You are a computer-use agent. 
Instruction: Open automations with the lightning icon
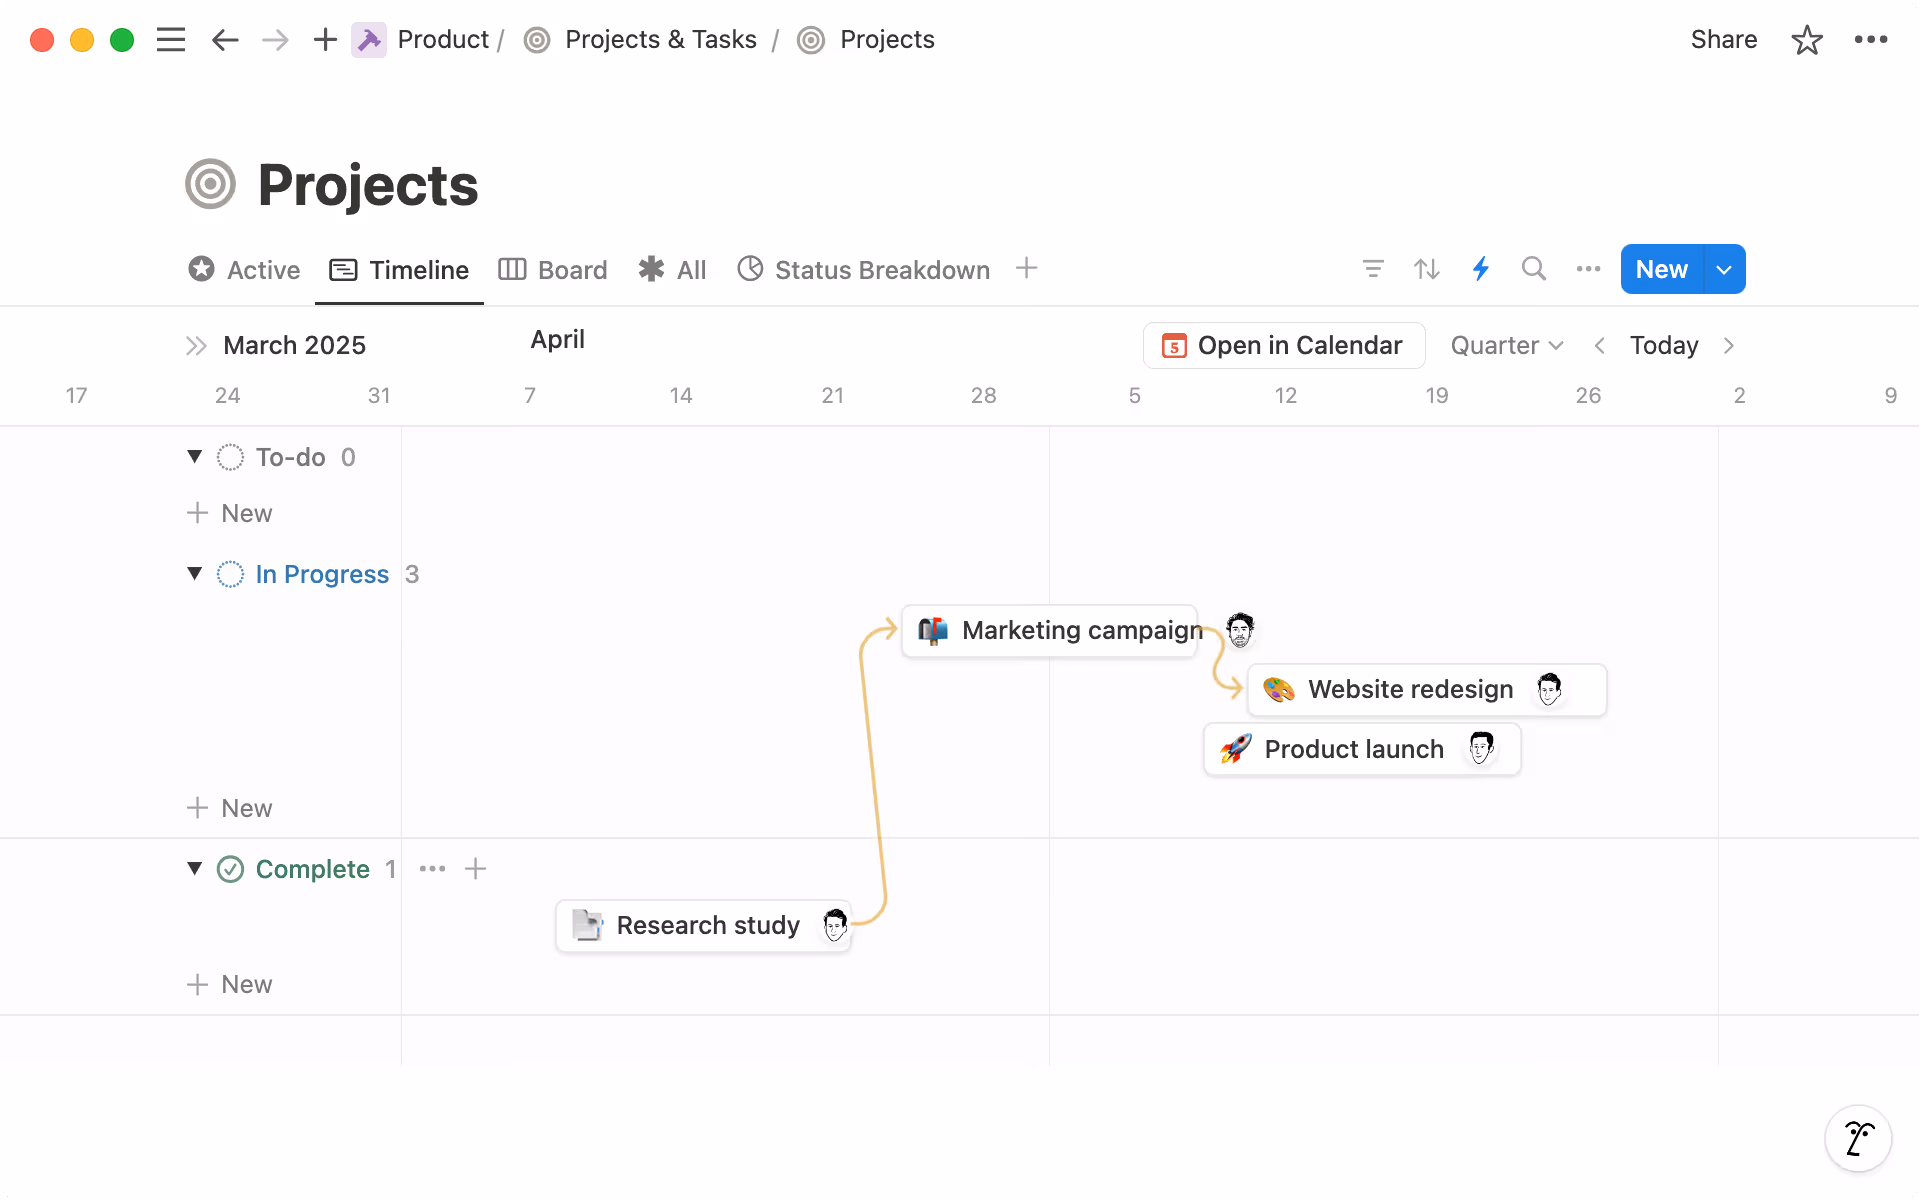1481,269
